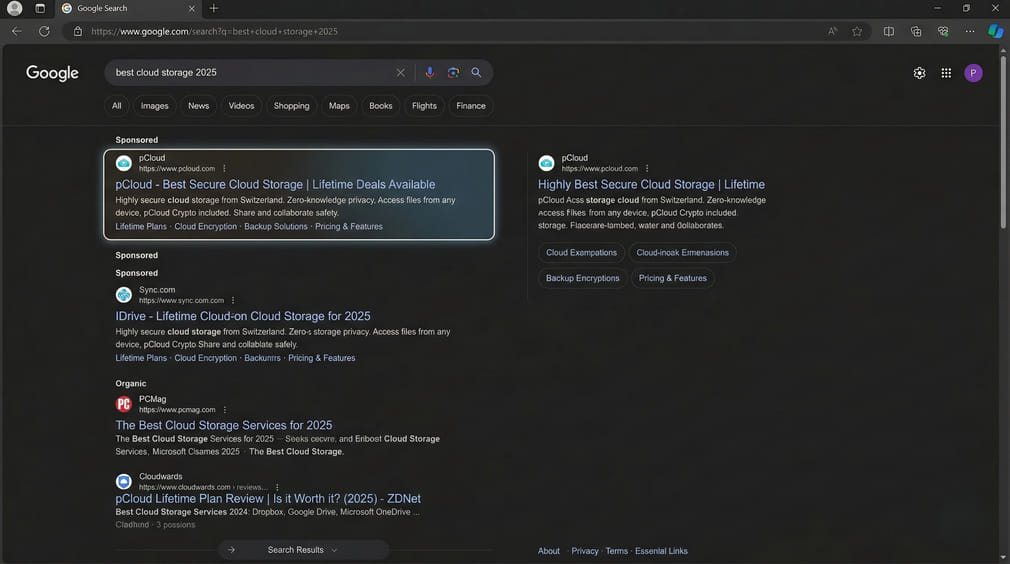The width and height of the screenshot is (1010, 564).
Task: Open the Google apps grid
Action: click(x=946, y=73)
